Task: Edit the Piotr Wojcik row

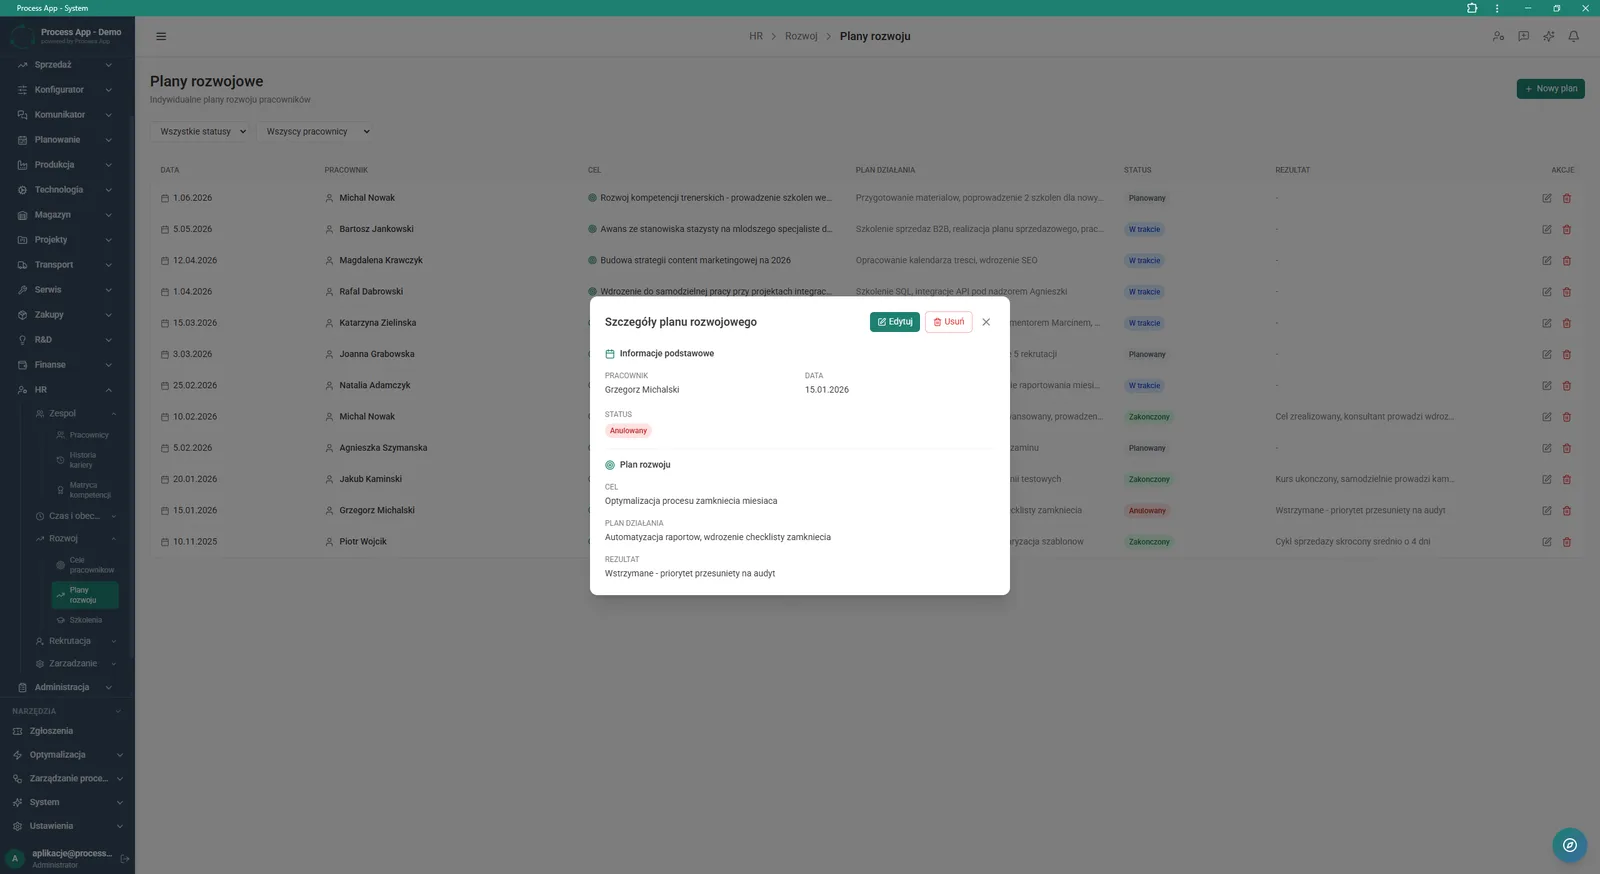Action: 1547,542
